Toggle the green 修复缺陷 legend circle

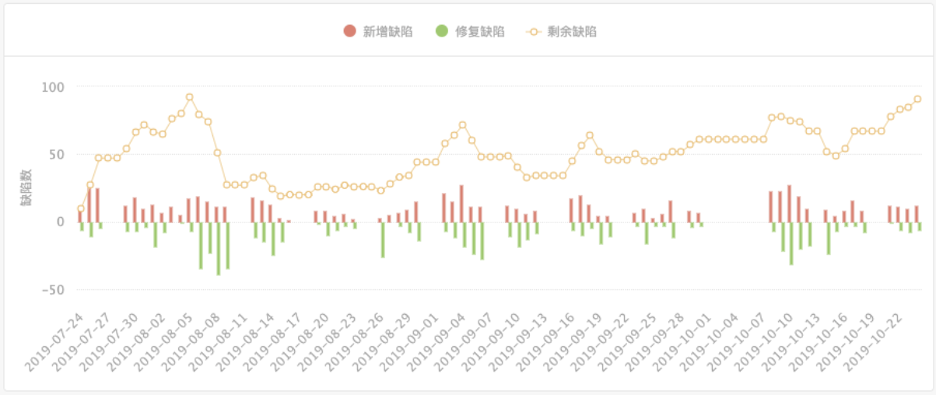[x=442, y=31]
